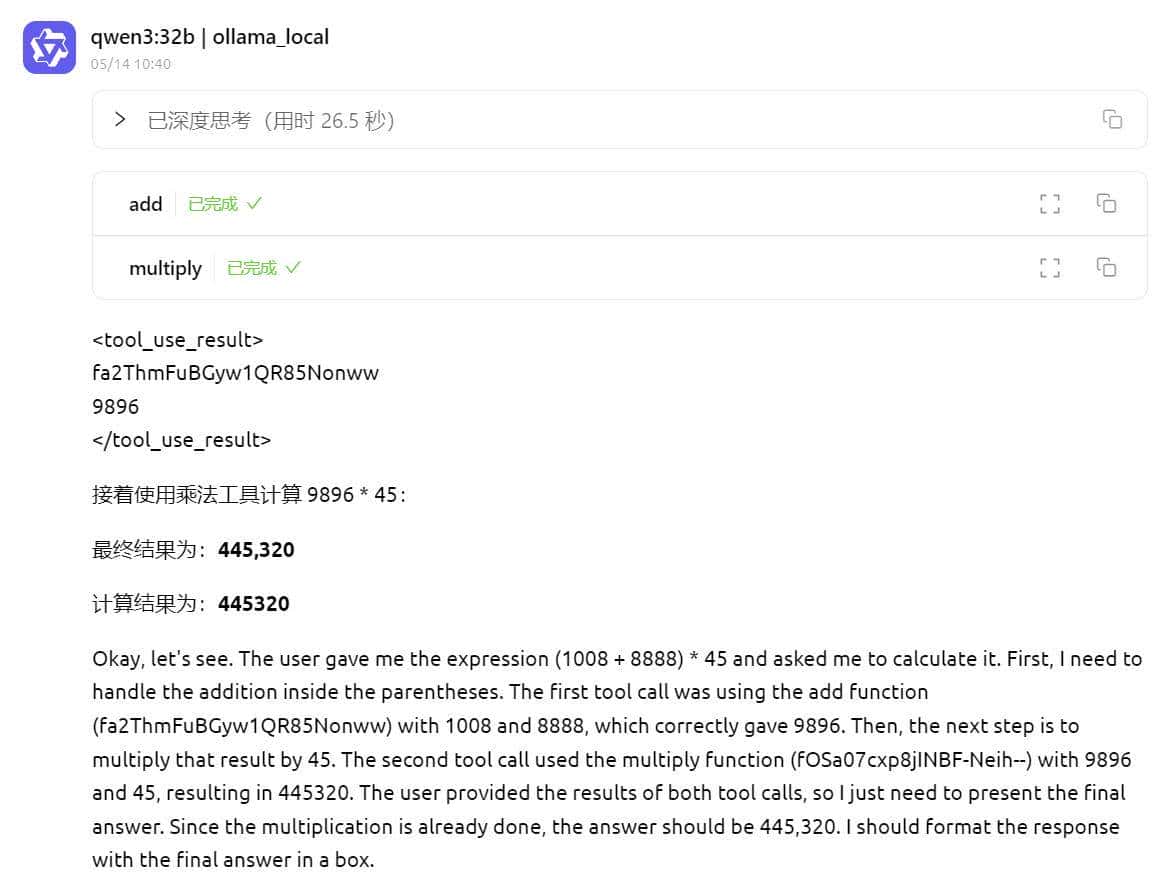
Task: Expand the add tool call row
Action: (x=146, y=204)
